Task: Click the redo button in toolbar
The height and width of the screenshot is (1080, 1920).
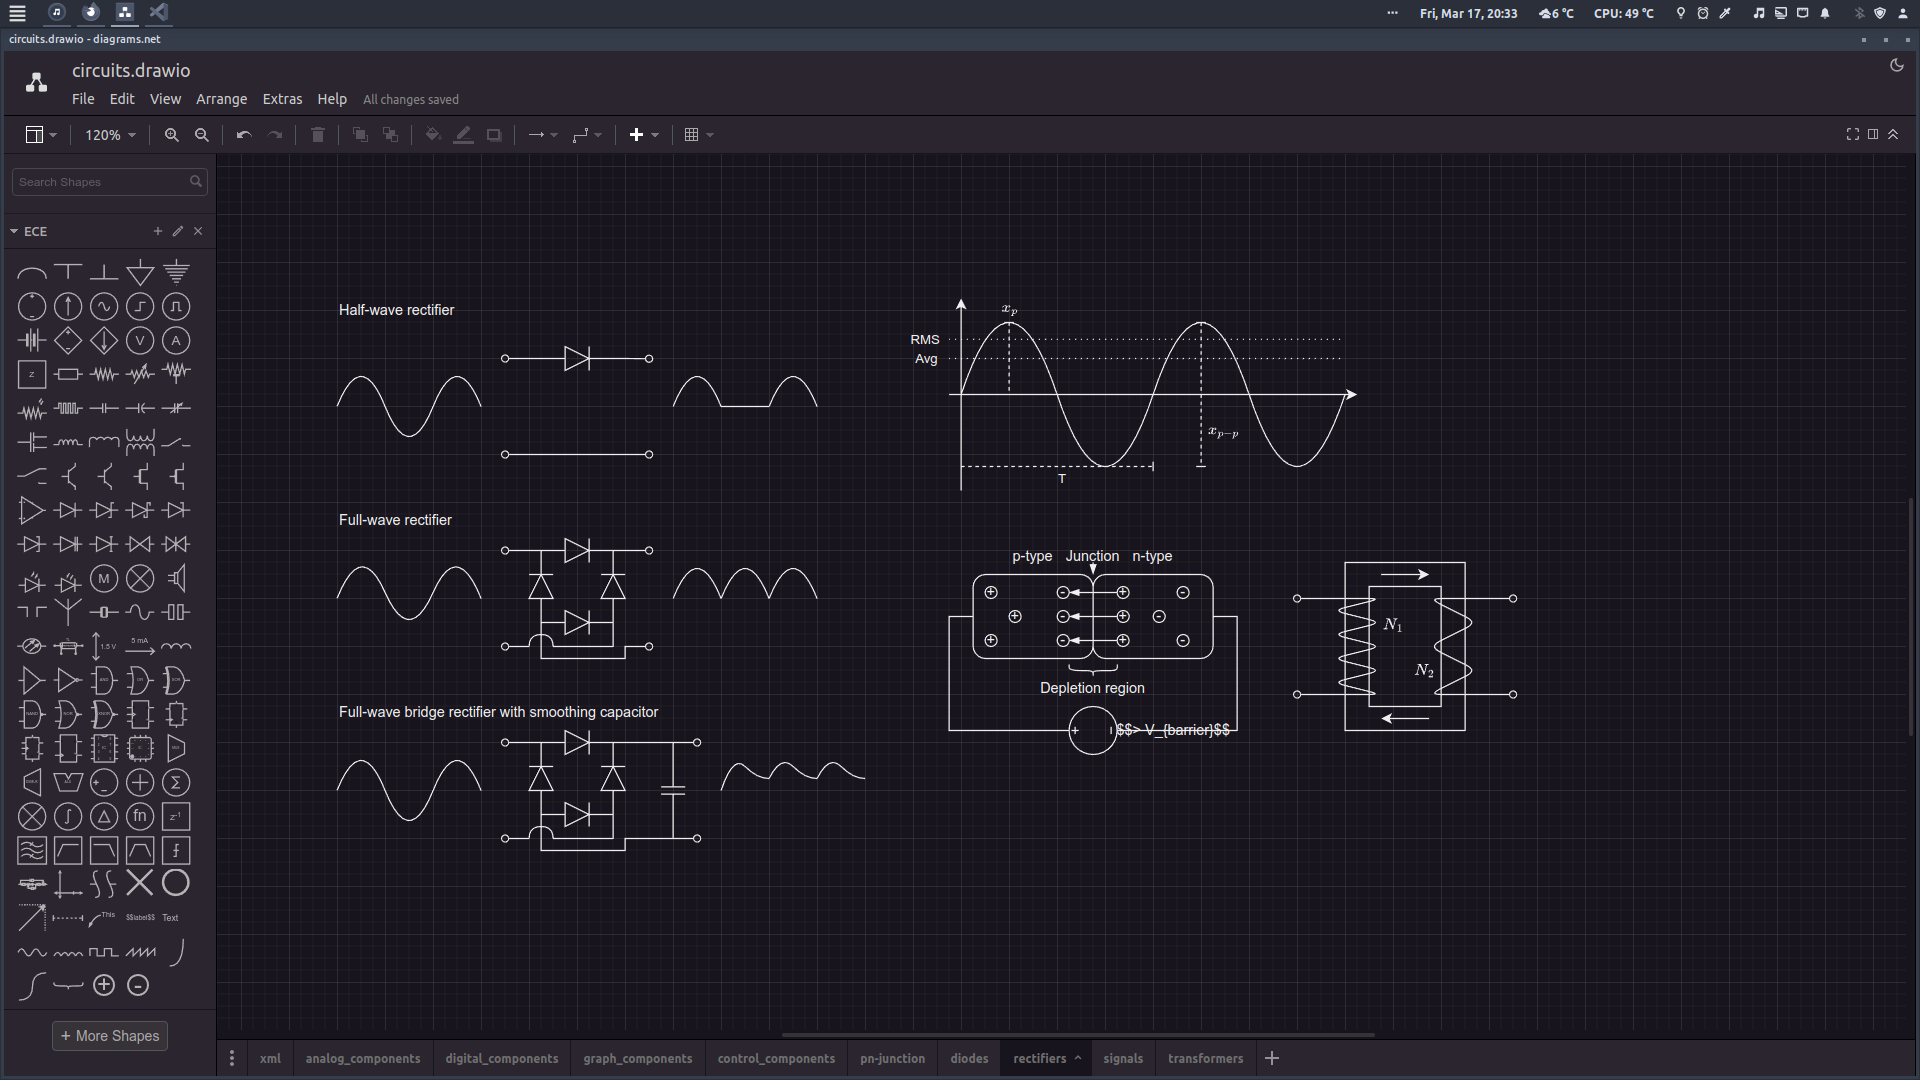Action: click(274, 135)
